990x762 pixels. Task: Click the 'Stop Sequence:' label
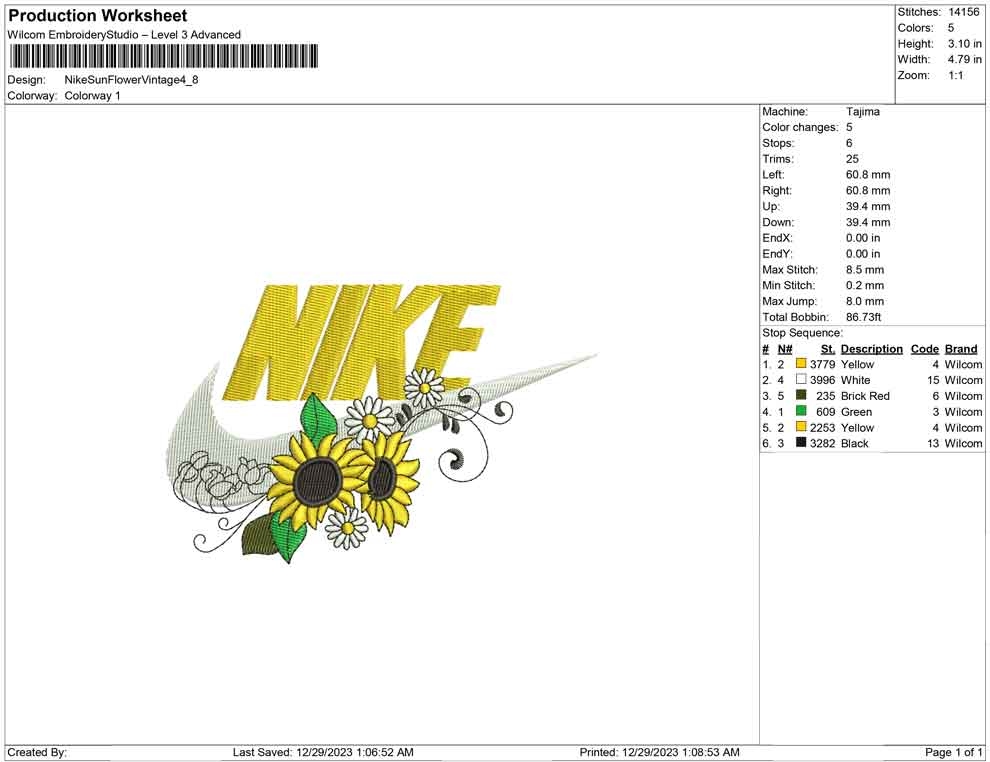pyautogui.click(x=802, y=333)
